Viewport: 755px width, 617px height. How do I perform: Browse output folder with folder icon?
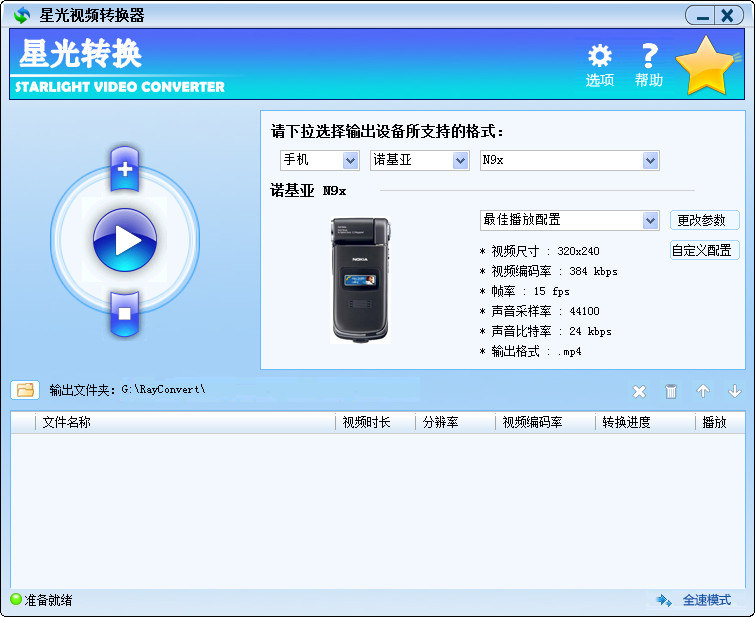pos(25,390)
